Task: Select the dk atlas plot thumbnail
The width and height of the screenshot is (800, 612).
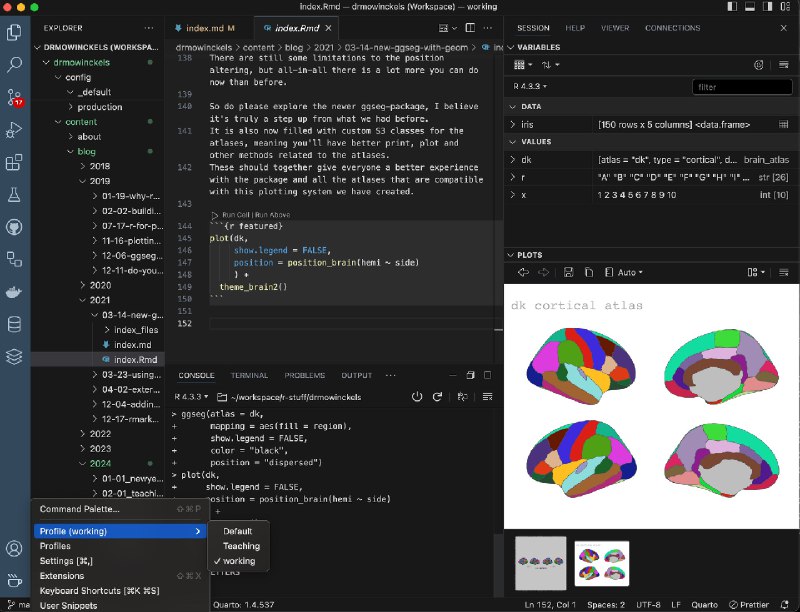Action: pyautogui.click(x=602, y=564)
